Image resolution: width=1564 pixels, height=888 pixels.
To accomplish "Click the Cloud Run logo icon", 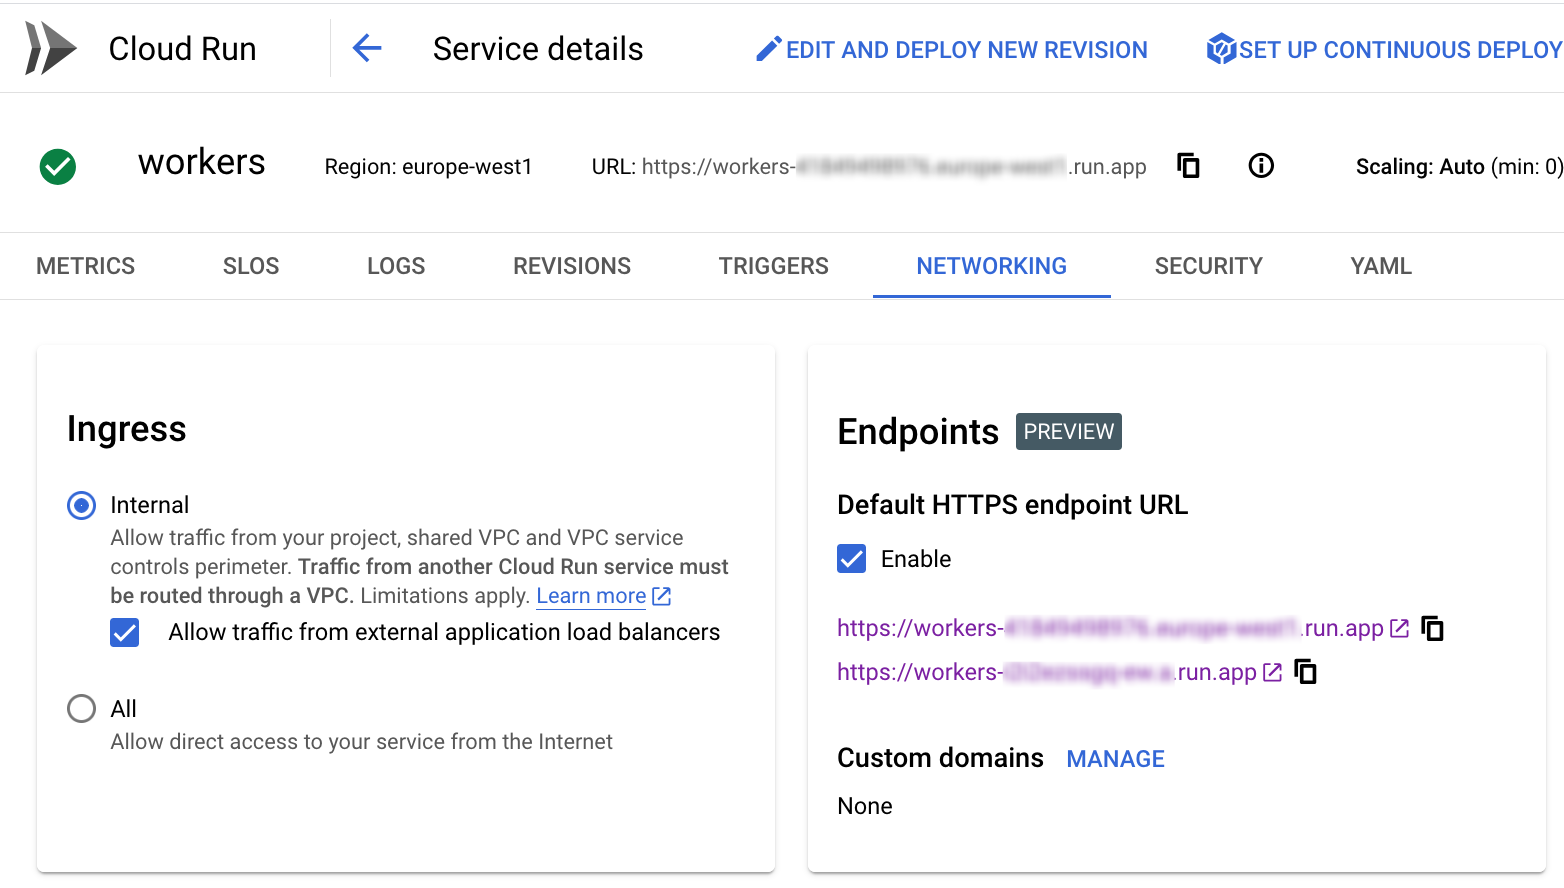I will click(50, 48).
